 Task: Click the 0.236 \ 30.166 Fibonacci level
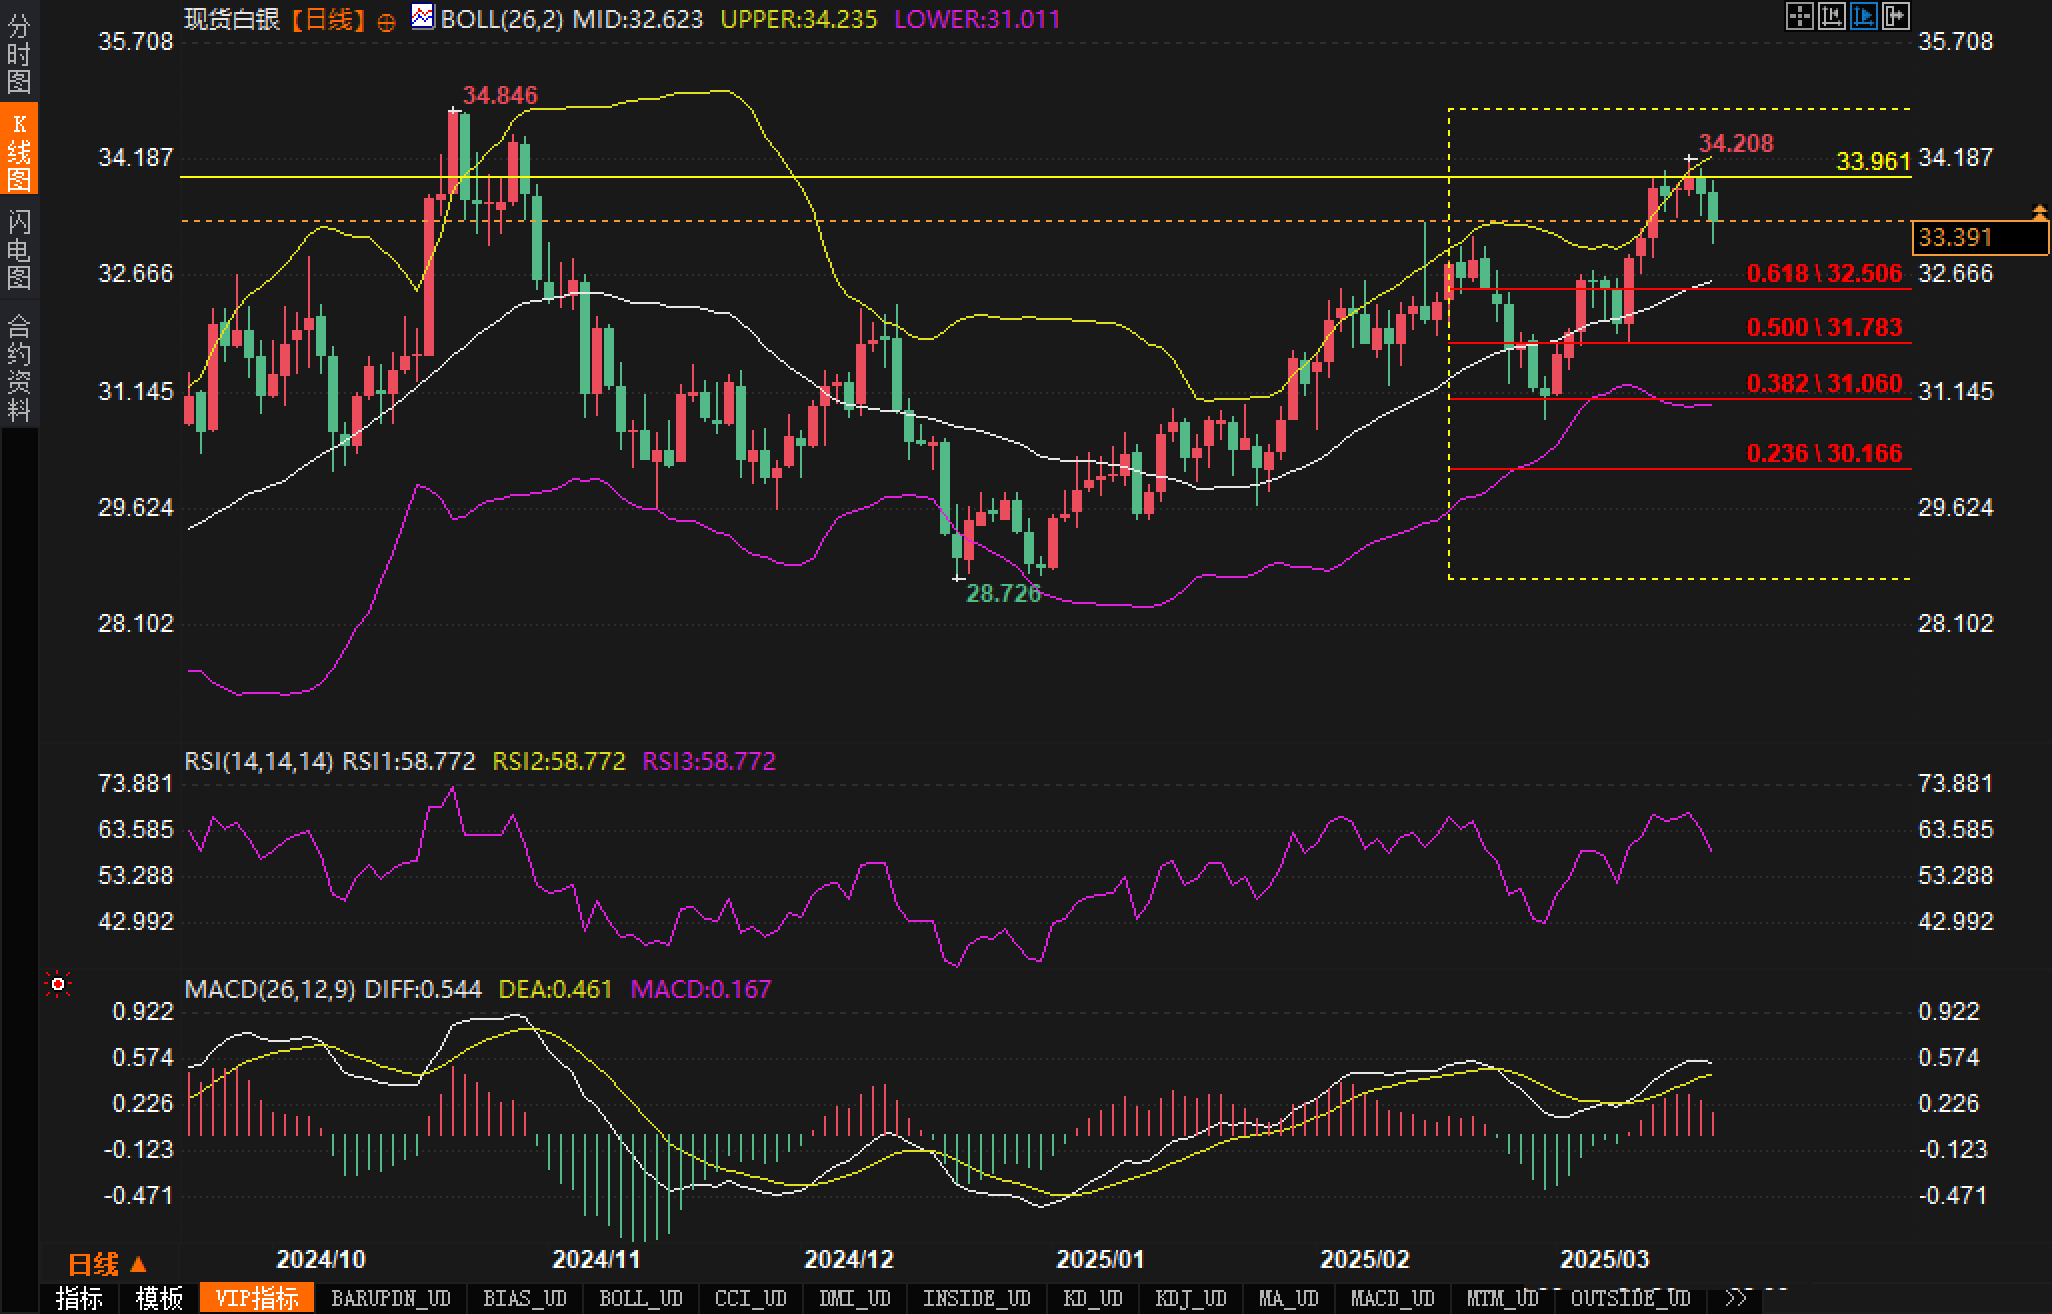1824,454
